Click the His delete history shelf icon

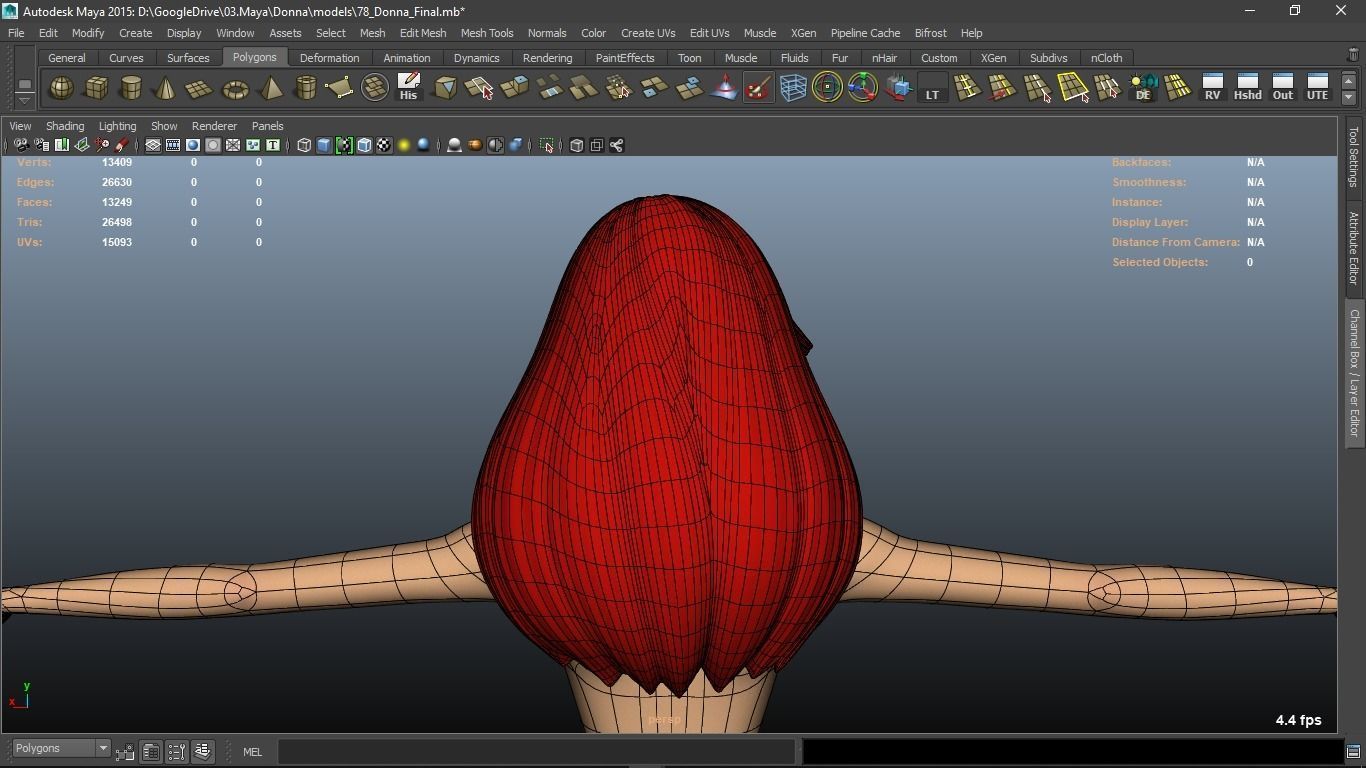[408, 88]
